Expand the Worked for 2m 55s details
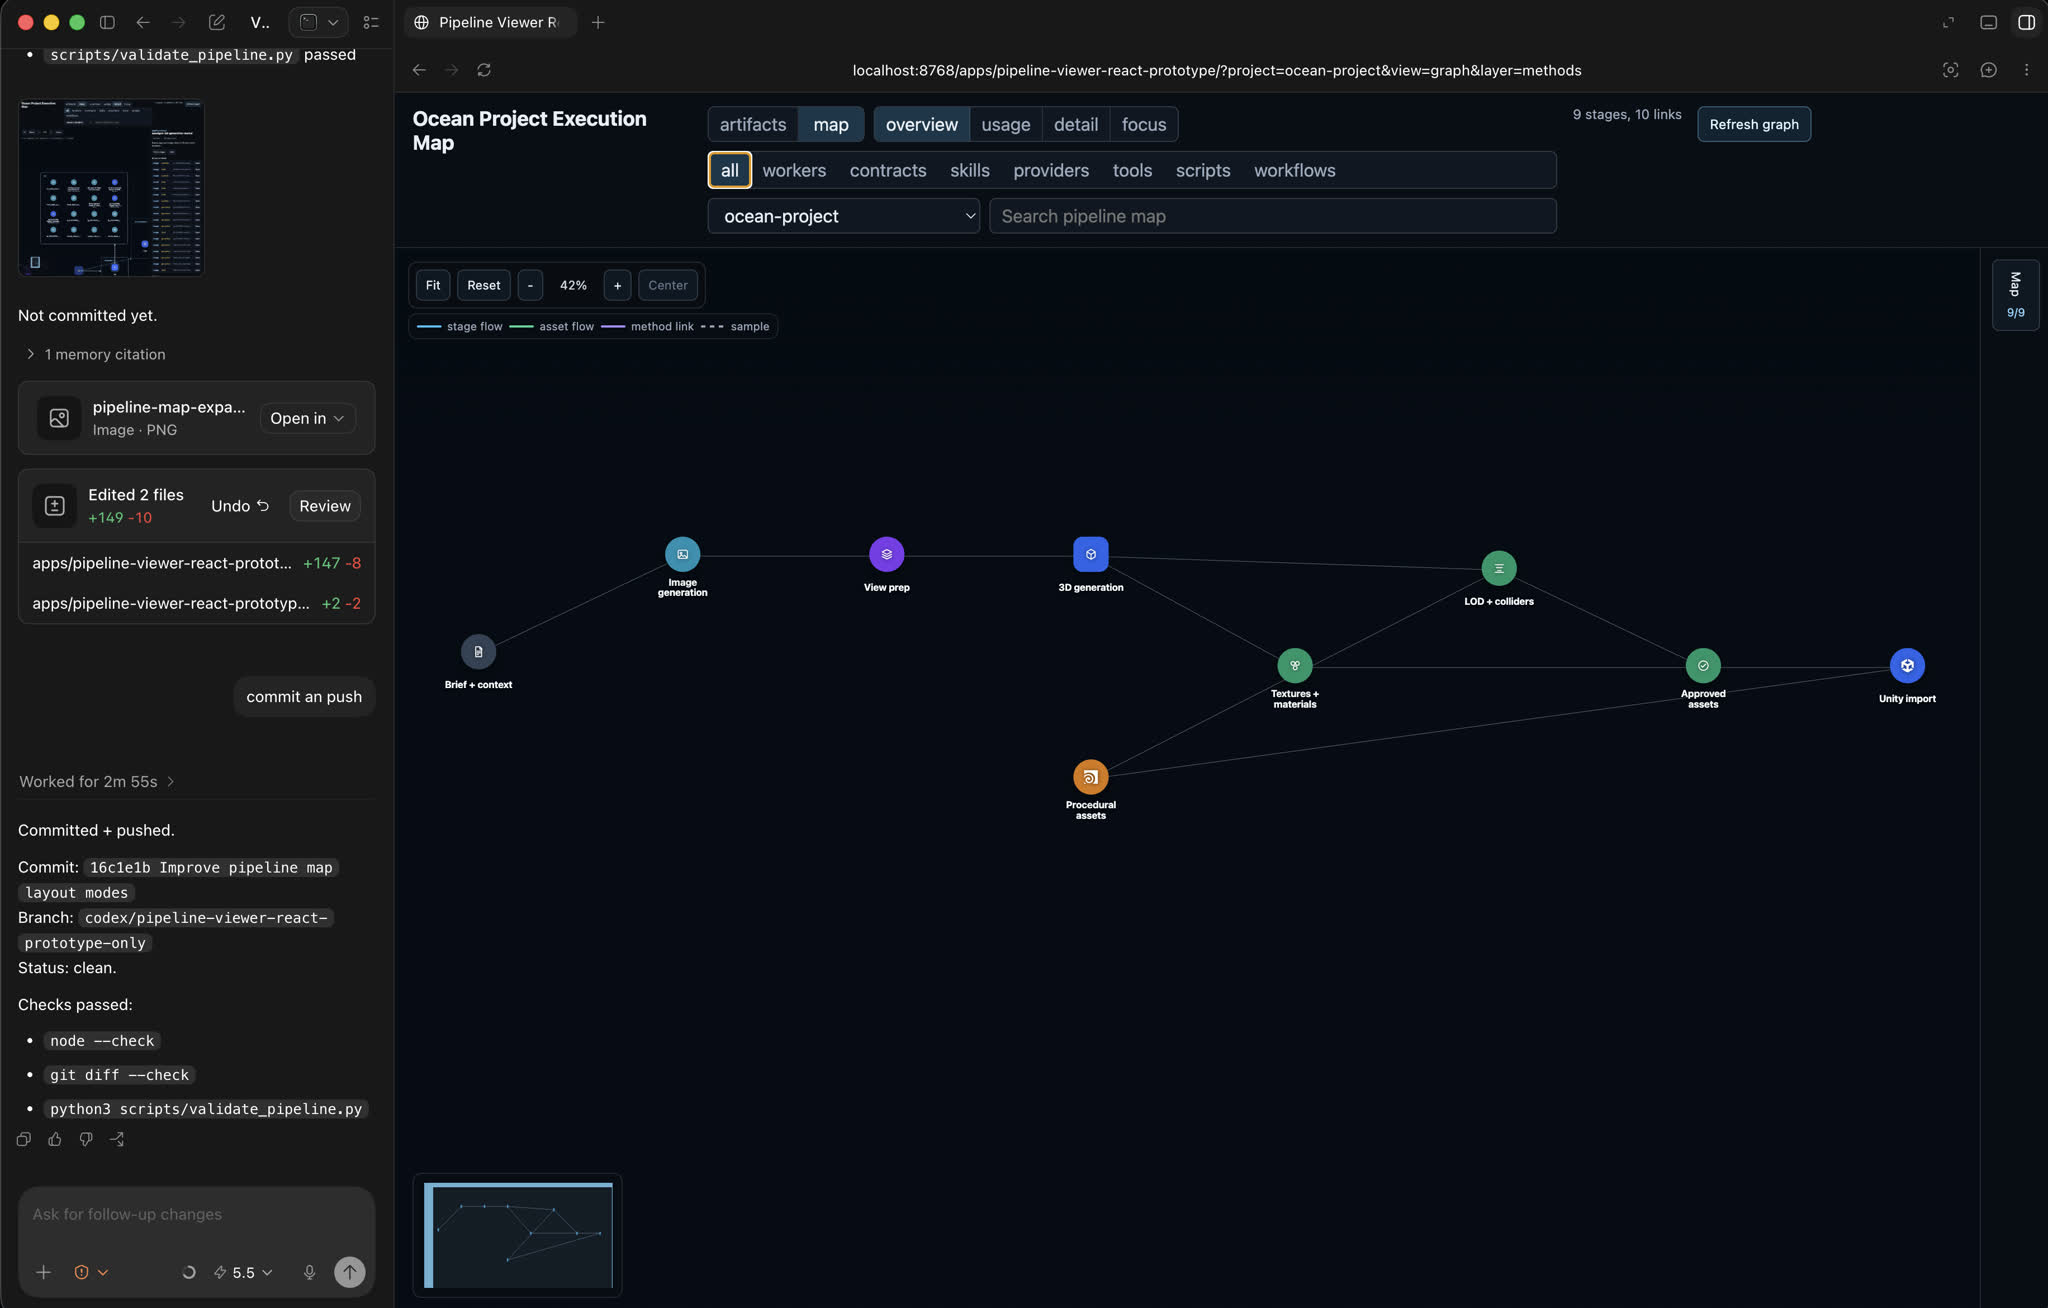Viewport: 2048px width, 1308px height. coord(96,781)
